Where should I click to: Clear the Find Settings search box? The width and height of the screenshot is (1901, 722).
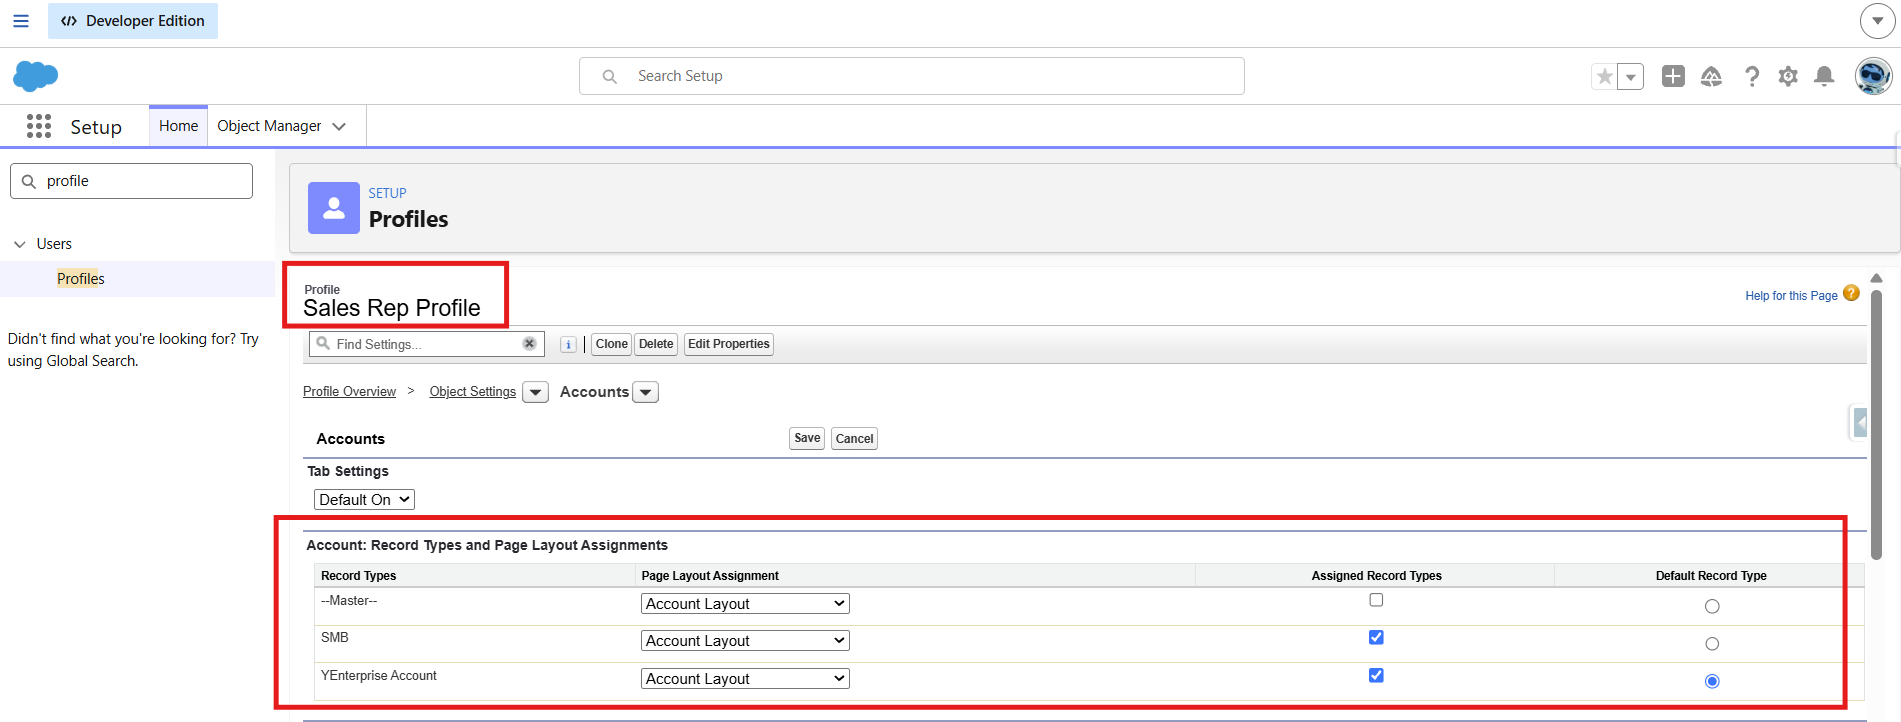(529, 344)
